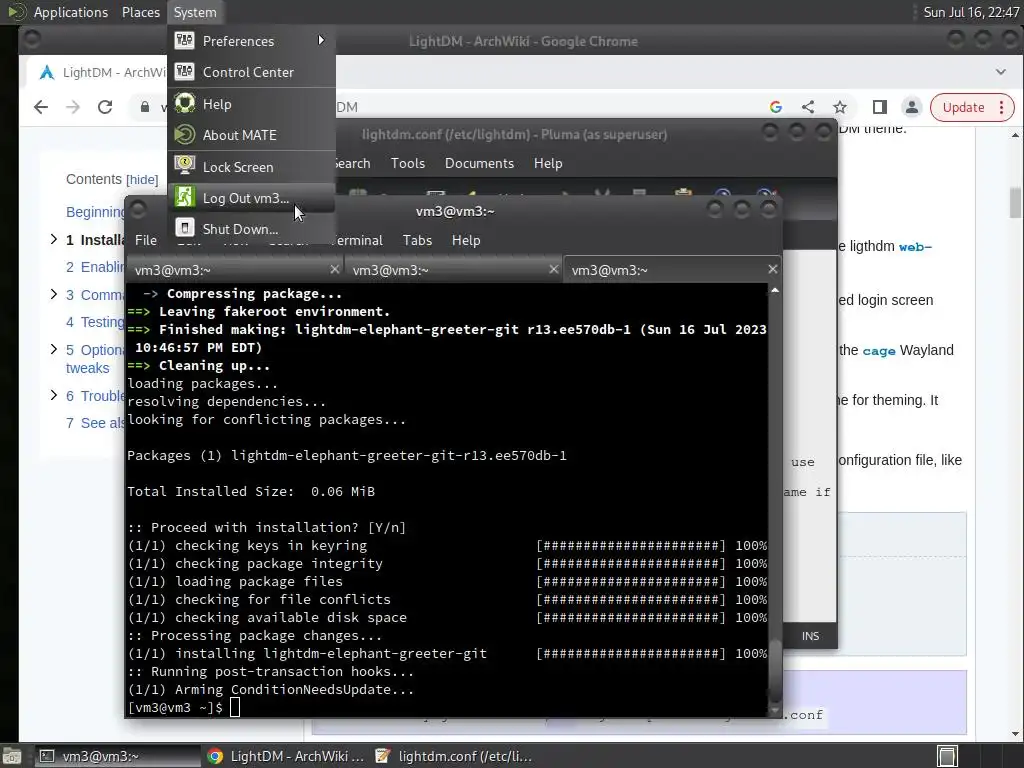Image resolution: width=1024 pixels, height=768 pixels.
Task: Go back in Chrome
Action: tap(40, 107)
